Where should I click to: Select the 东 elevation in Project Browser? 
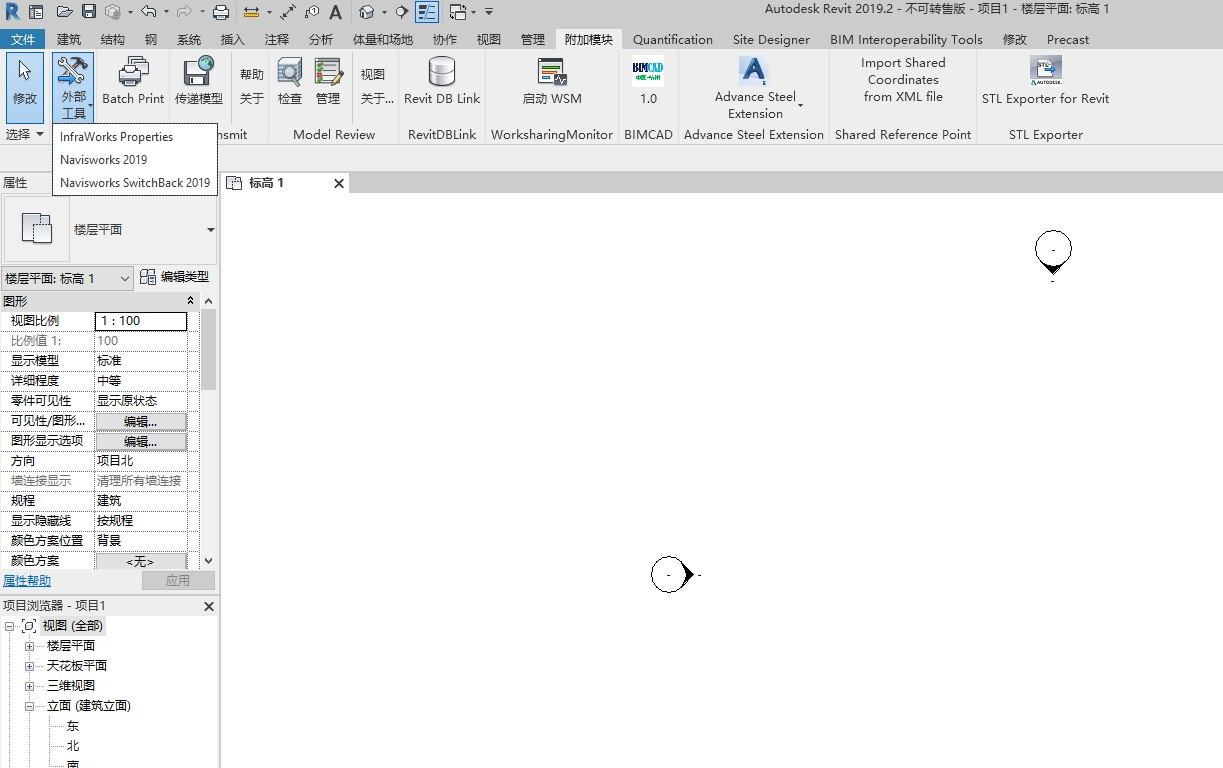click(x=73, y=726)
